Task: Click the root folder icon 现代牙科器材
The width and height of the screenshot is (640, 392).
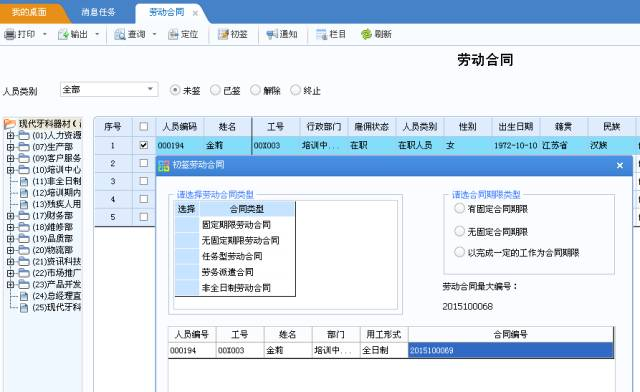Action: tap(10, 123)
